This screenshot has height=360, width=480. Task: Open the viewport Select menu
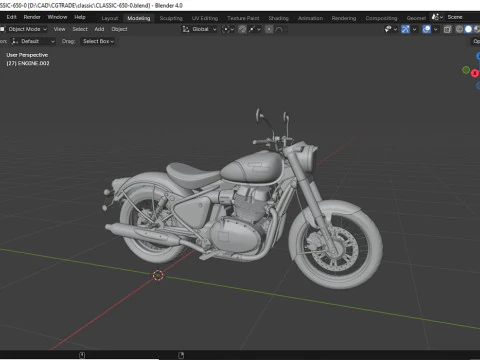coord(80,29)
